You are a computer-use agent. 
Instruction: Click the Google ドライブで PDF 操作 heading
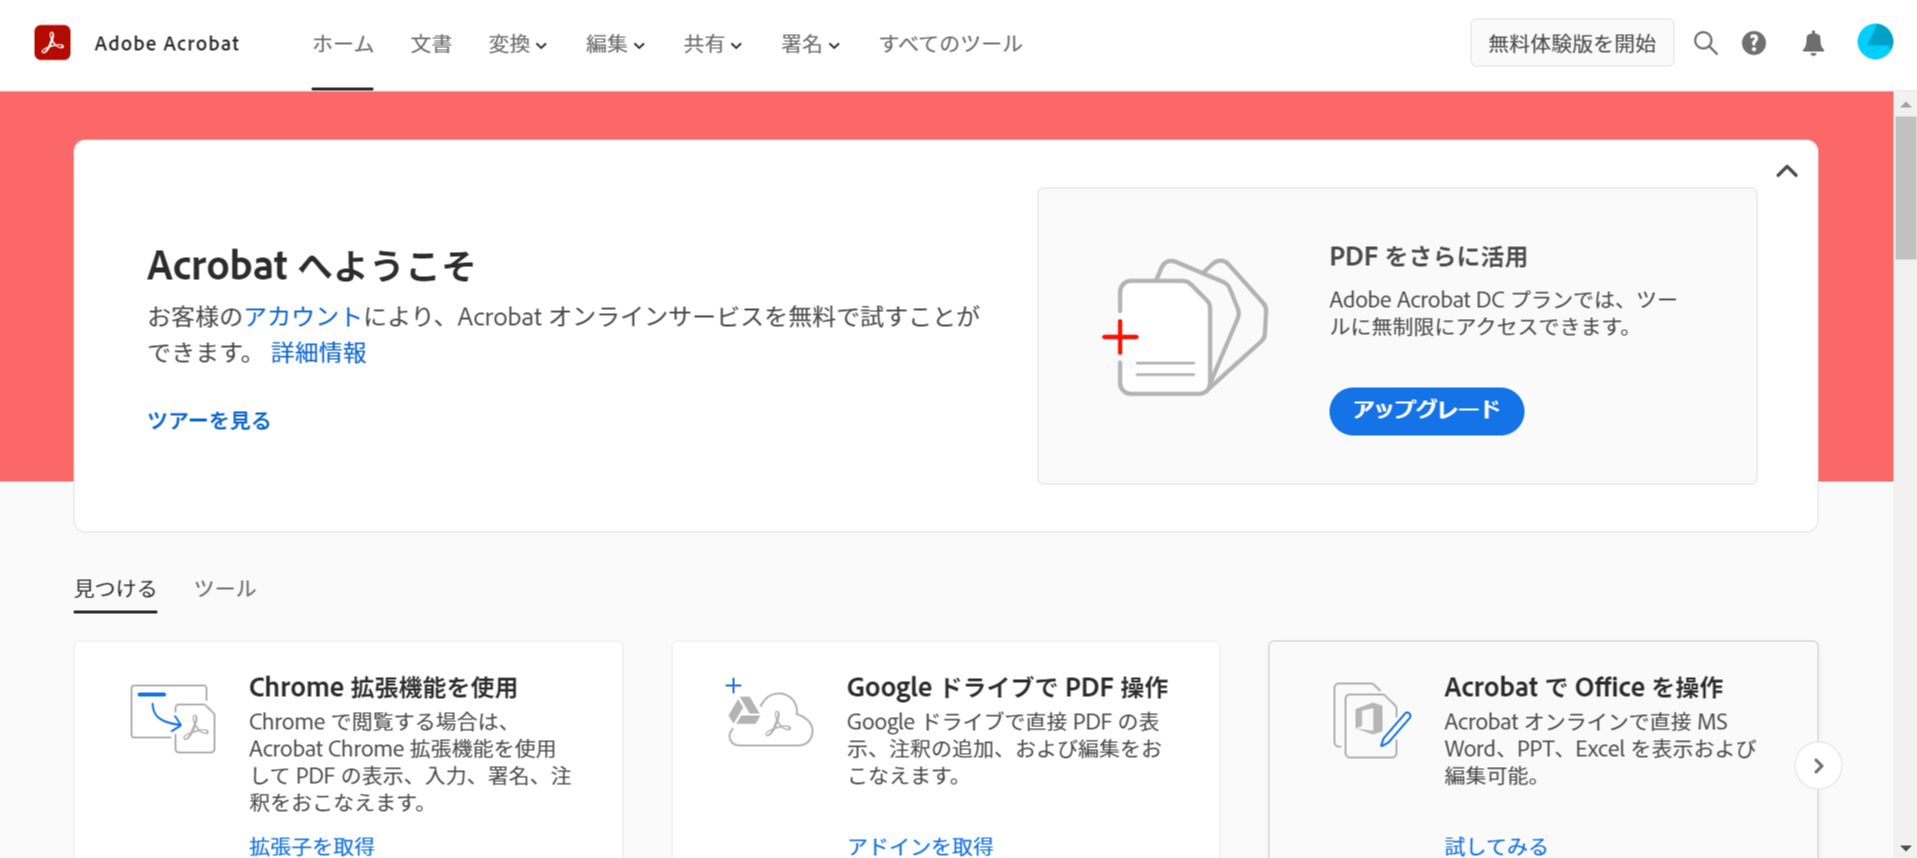click(x=1007, y=687)
